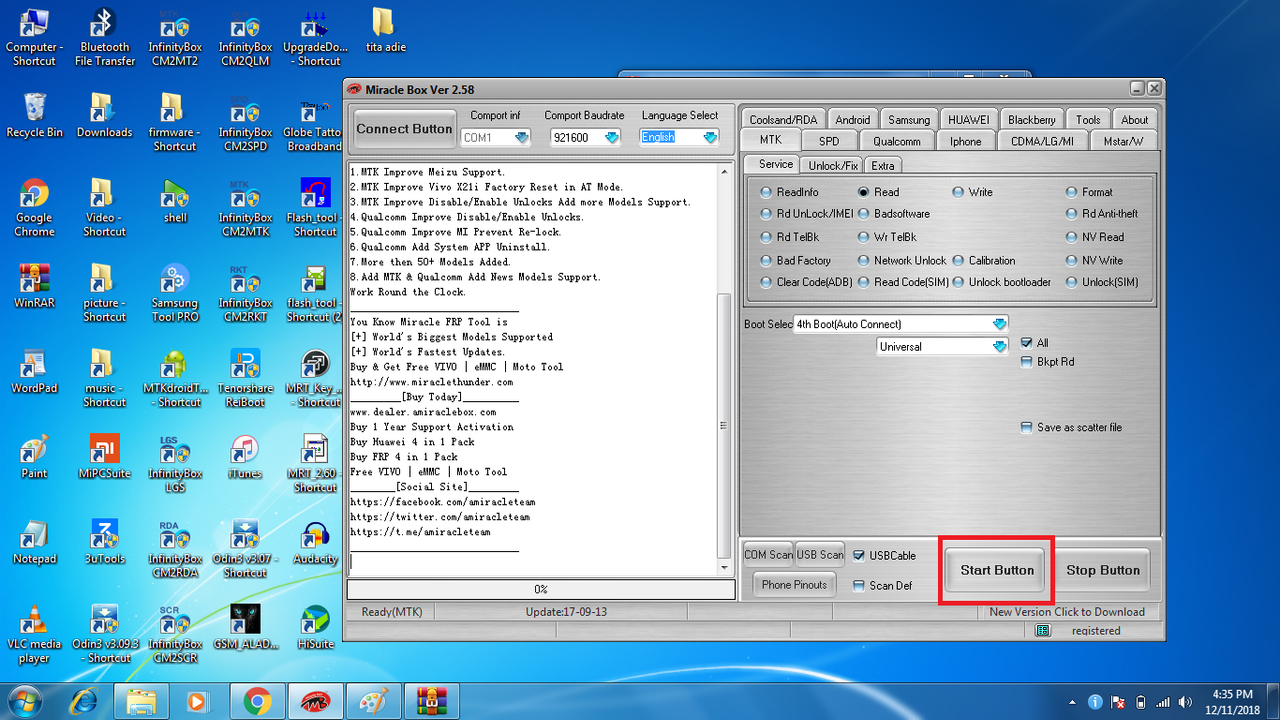Open Internet Explorer from taskbar
Image resolution: width=1280 pixels, height=720 pixels.
pos(84,702)
